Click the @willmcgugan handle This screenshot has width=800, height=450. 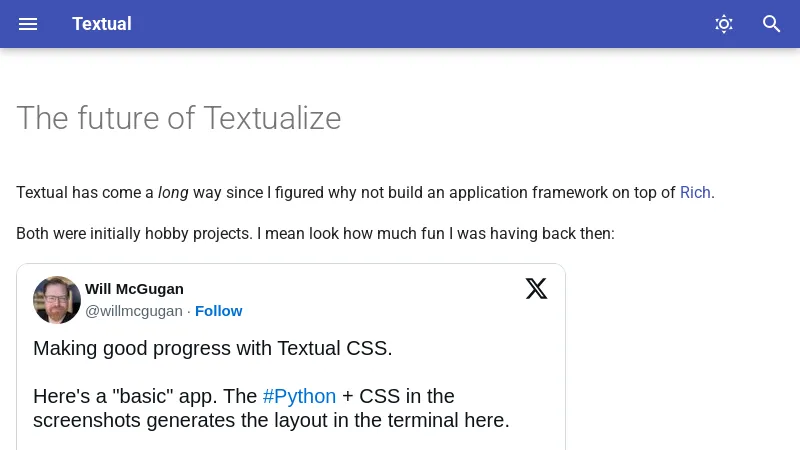click(x=133, y=311)
